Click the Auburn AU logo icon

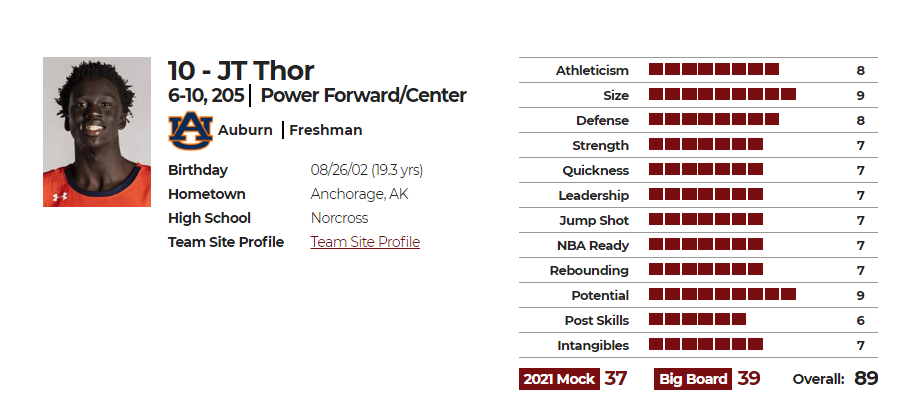point(191,131)
